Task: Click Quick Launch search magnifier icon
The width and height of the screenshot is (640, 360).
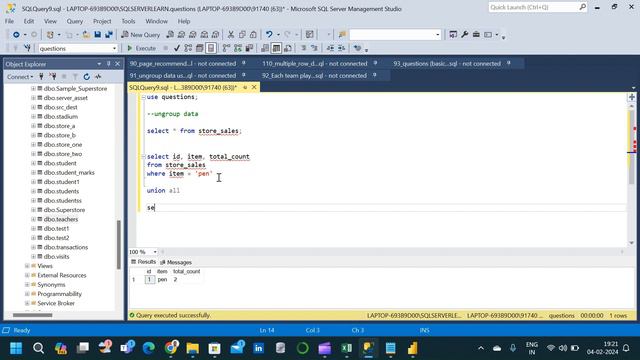Action: click(x=582, y=7)
